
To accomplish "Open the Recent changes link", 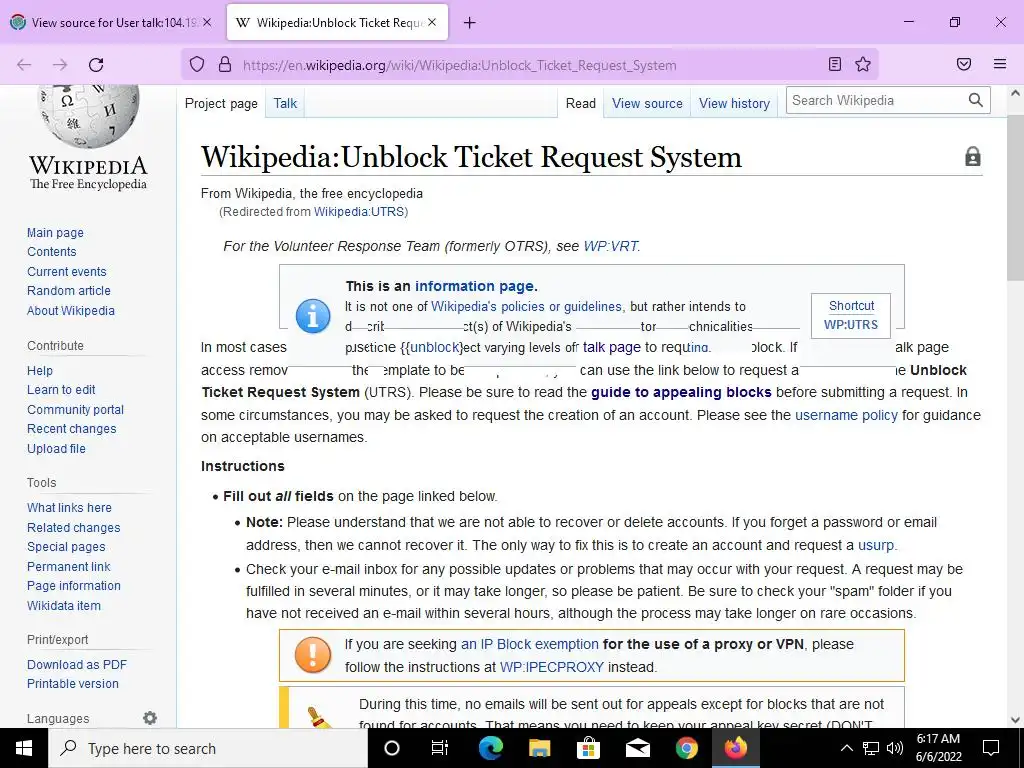I will 72,428.
